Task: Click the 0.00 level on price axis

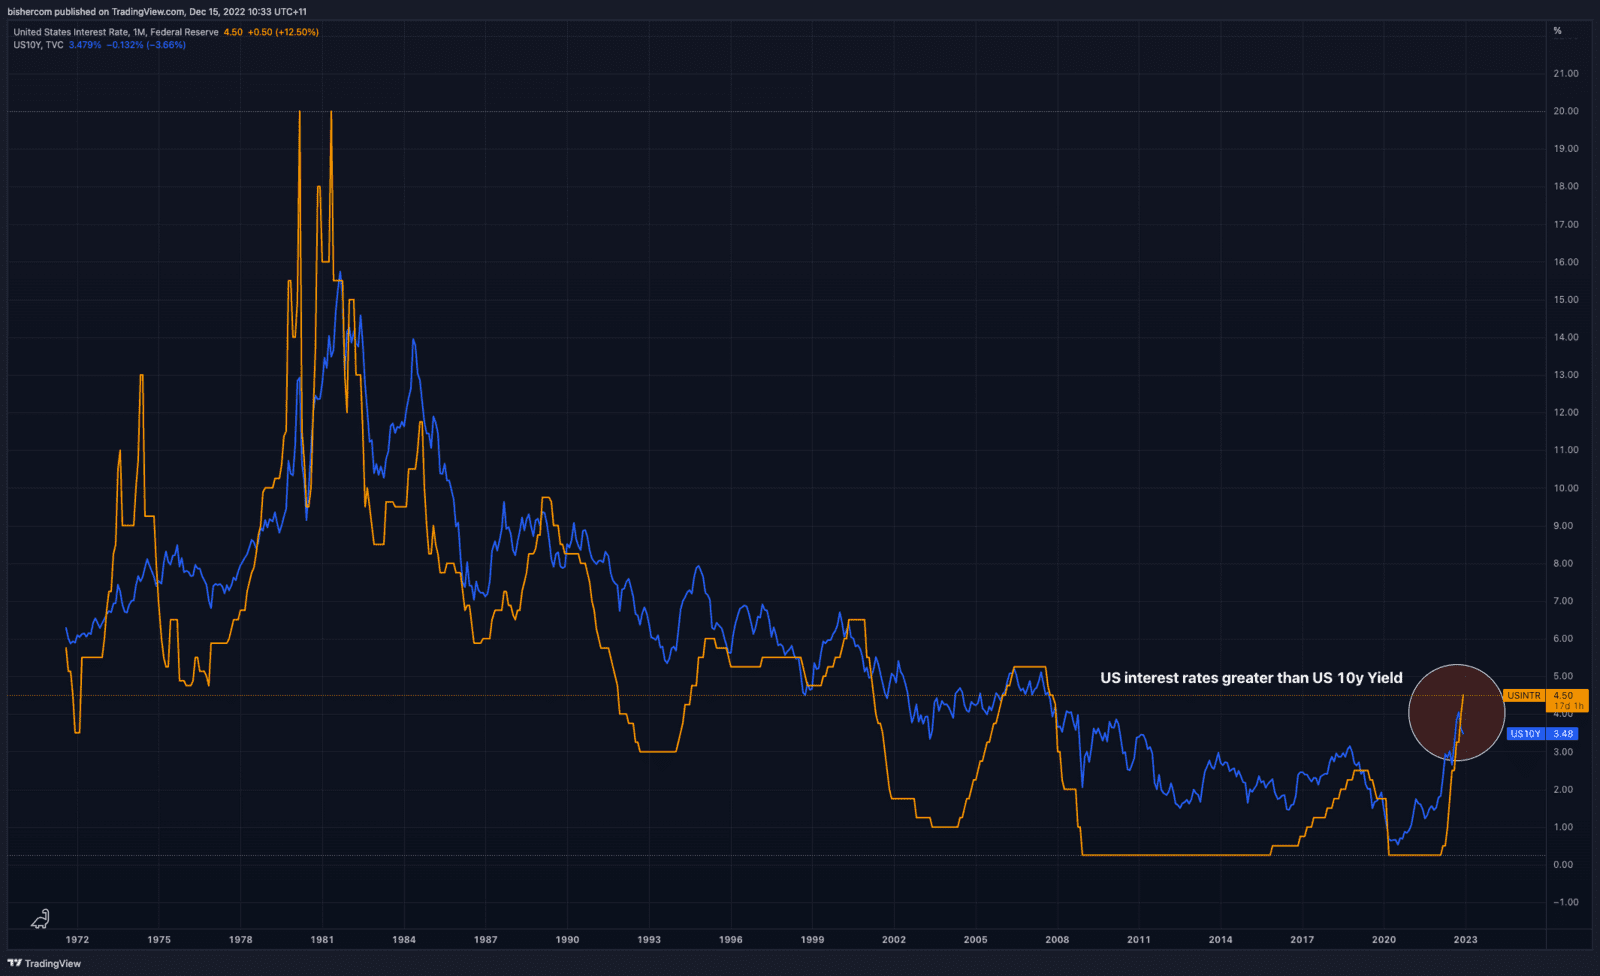Action: click(1563, 865)
